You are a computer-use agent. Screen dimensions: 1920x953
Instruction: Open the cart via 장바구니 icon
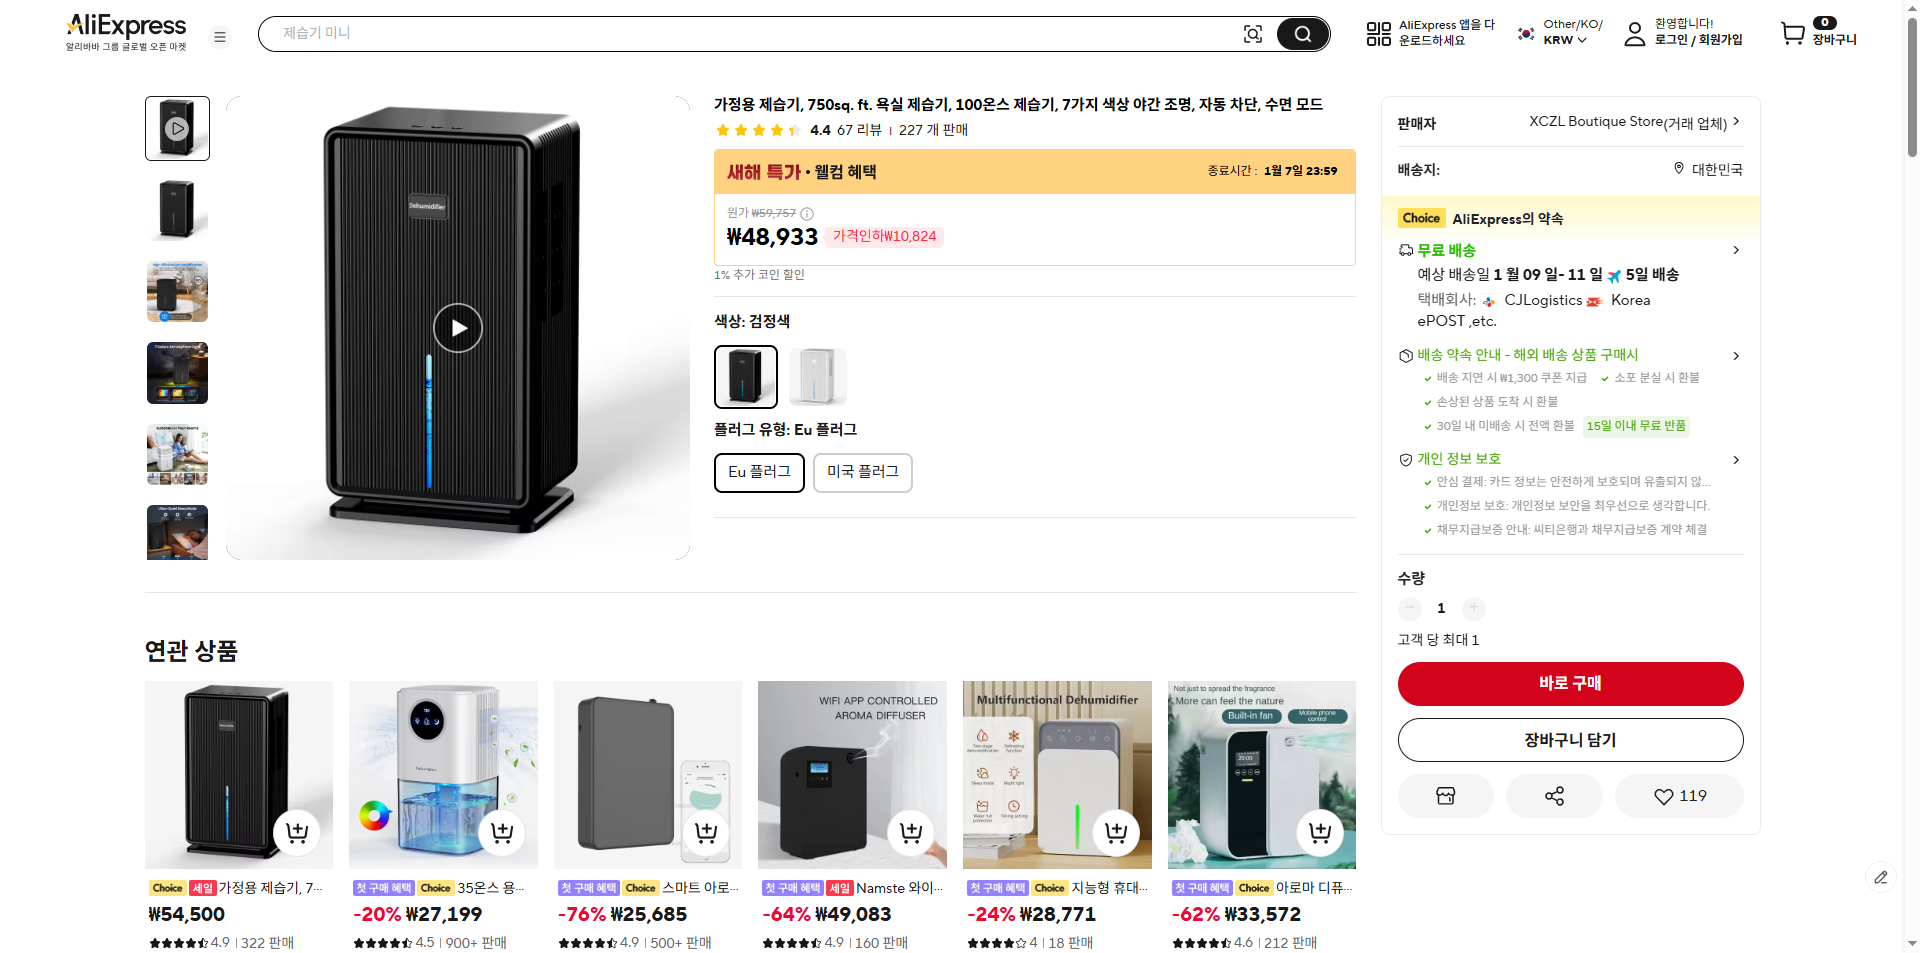(x=1793, y=33)
